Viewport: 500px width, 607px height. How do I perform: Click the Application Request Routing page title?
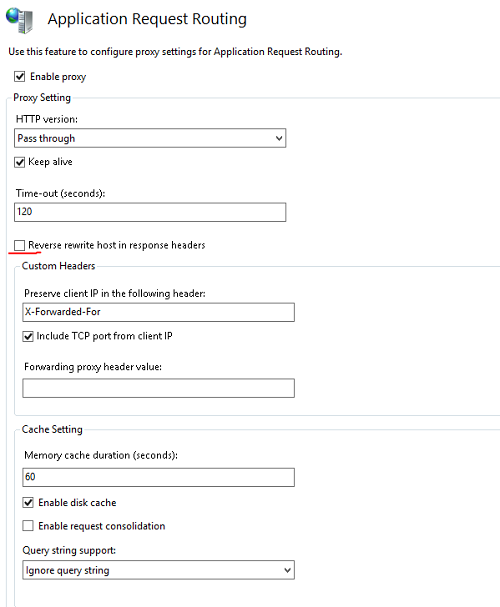pyautogui.click(x=147, y=19)
